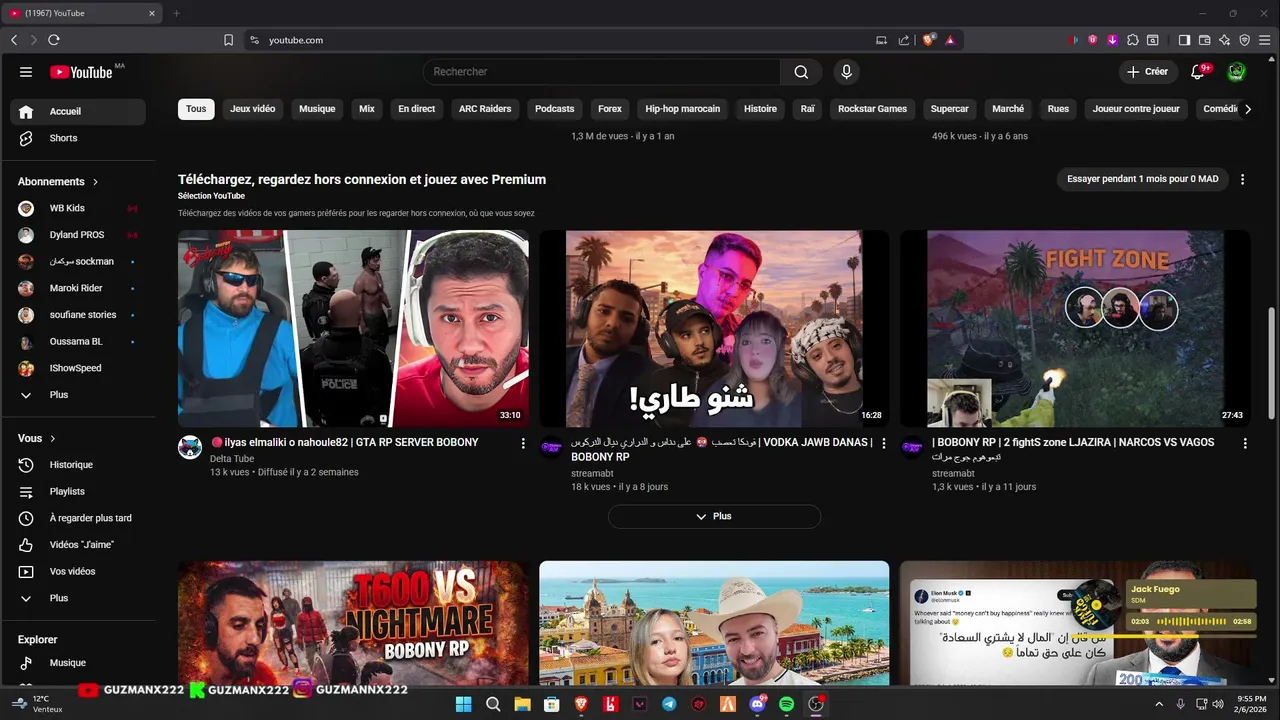Start voice search with the microphone icon
The image size is (1280, 720).
coord(846,72)
